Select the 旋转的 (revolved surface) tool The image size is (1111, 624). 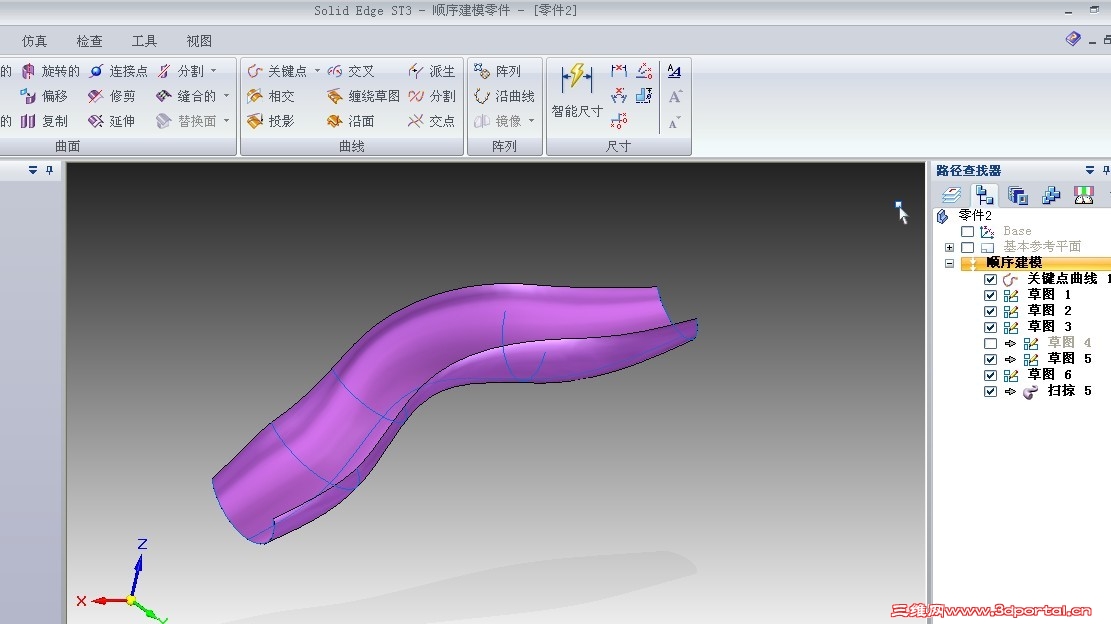(x=51, y=71)
